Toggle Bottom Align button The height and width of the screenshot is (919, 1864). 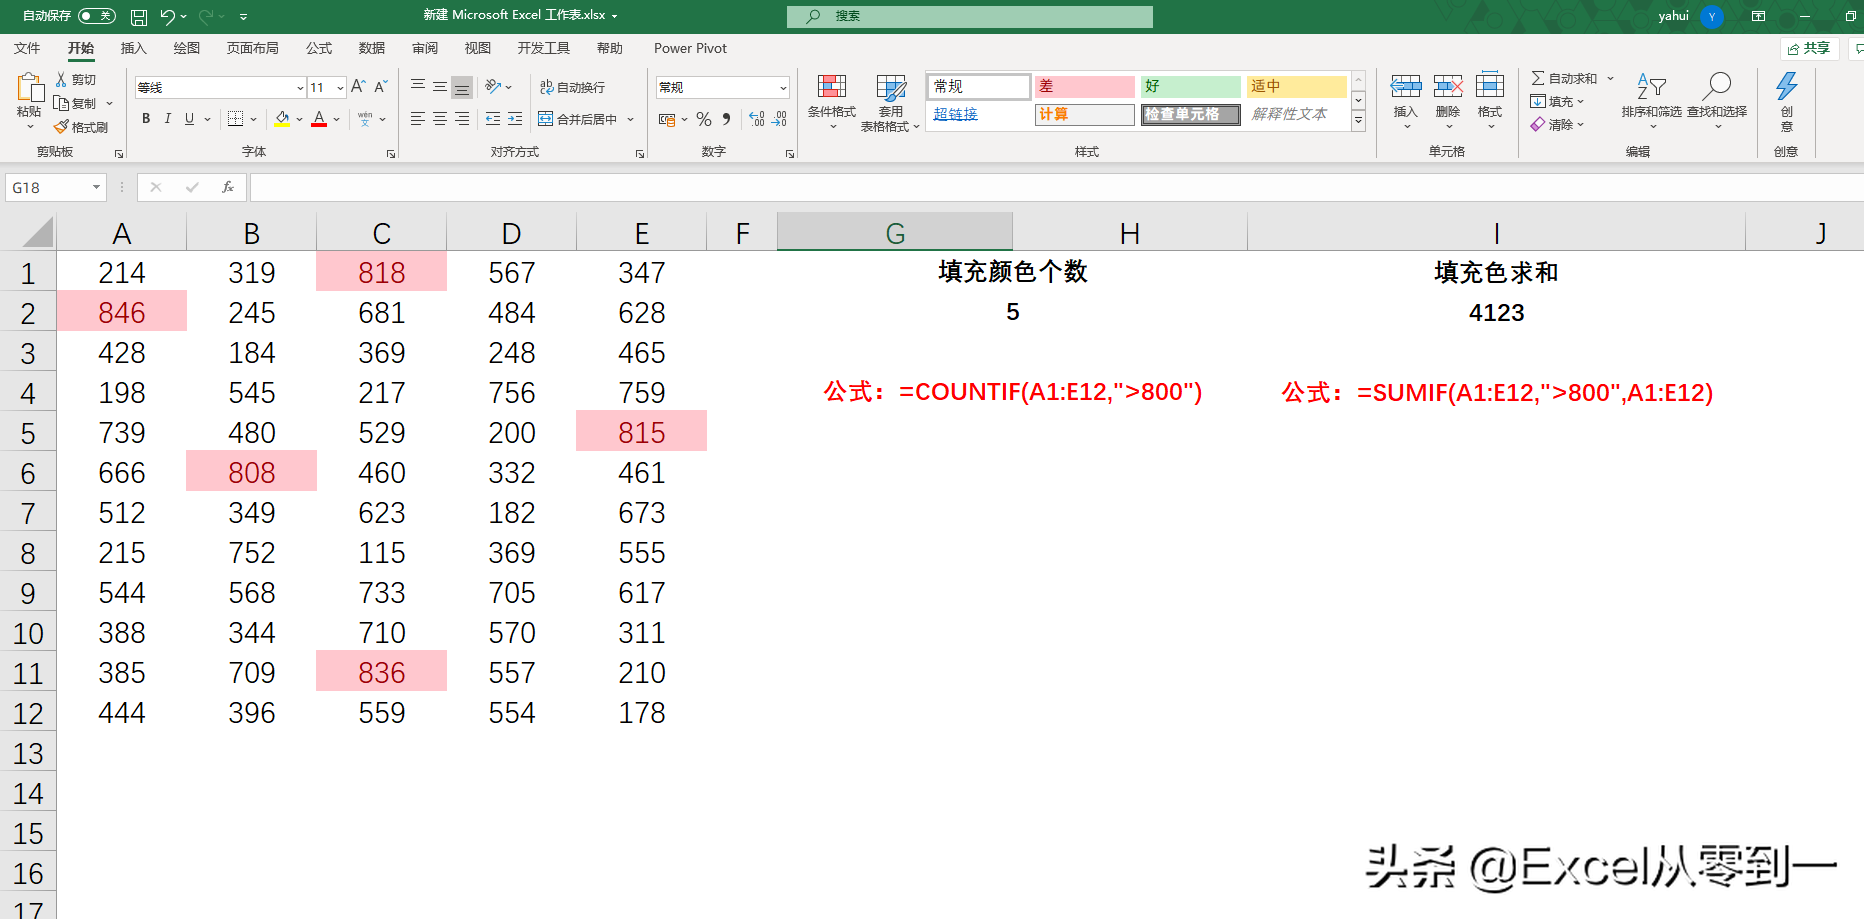pyautogui.click(x=462, y=87)
